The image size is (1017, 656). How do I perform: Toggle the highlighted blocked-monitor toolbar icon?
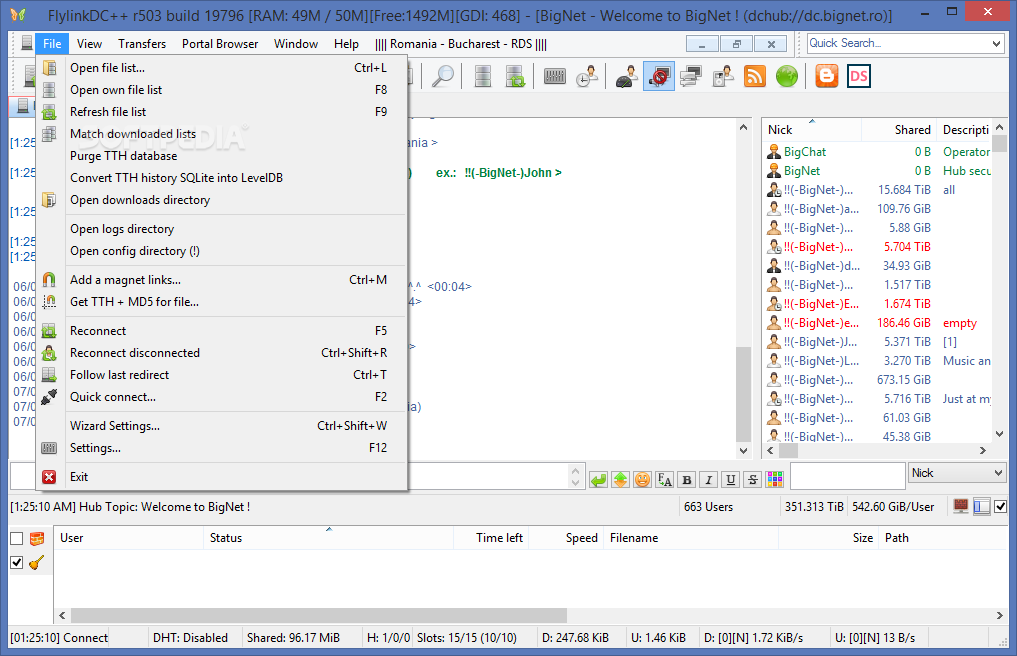coord(659,76)
